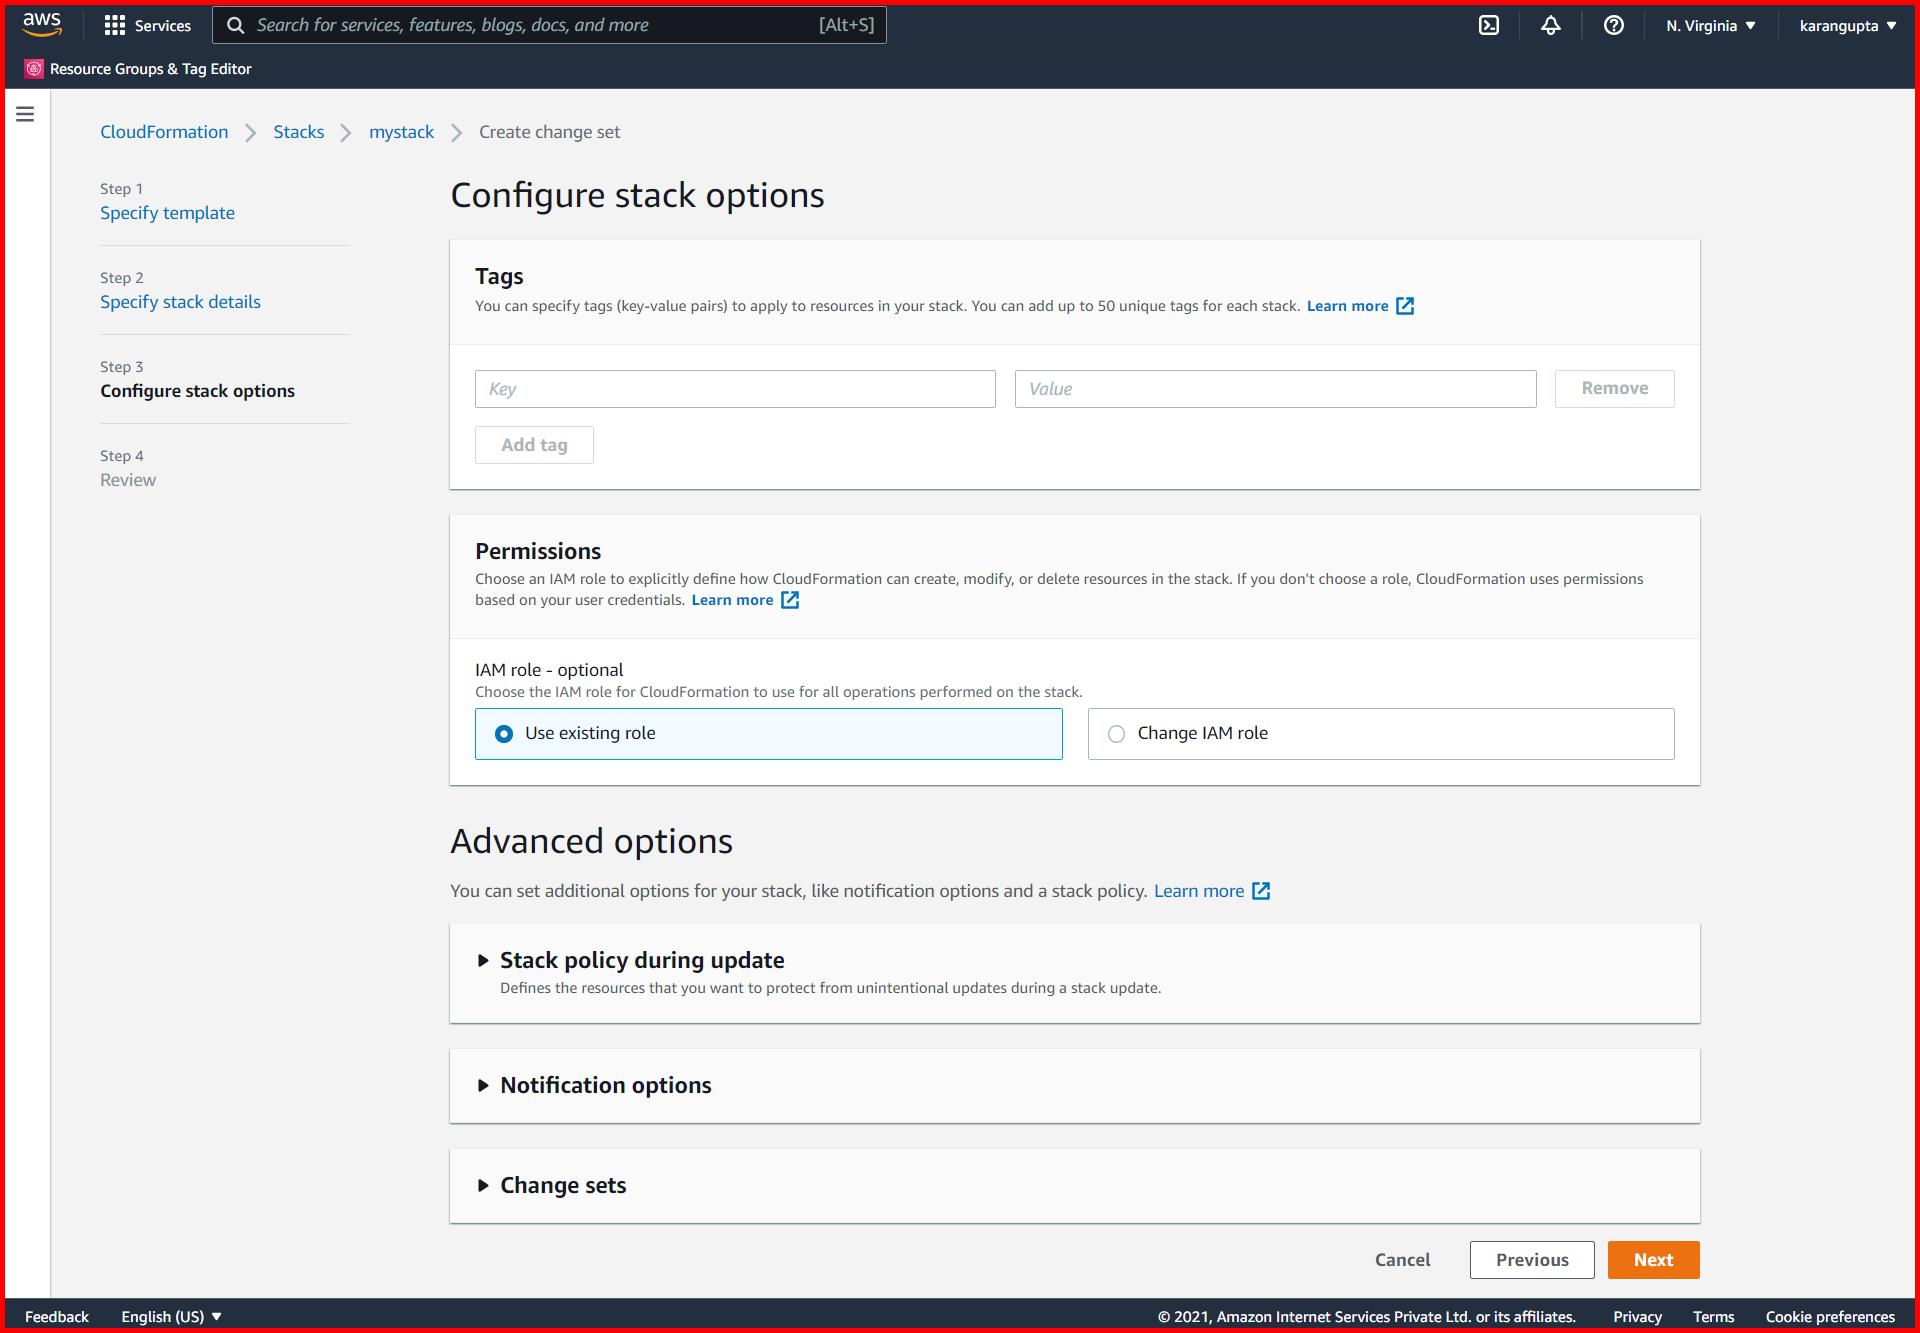Click inside the tag Key input field
Viewport: 1920px width, 1333px height.
coord(735,389)
